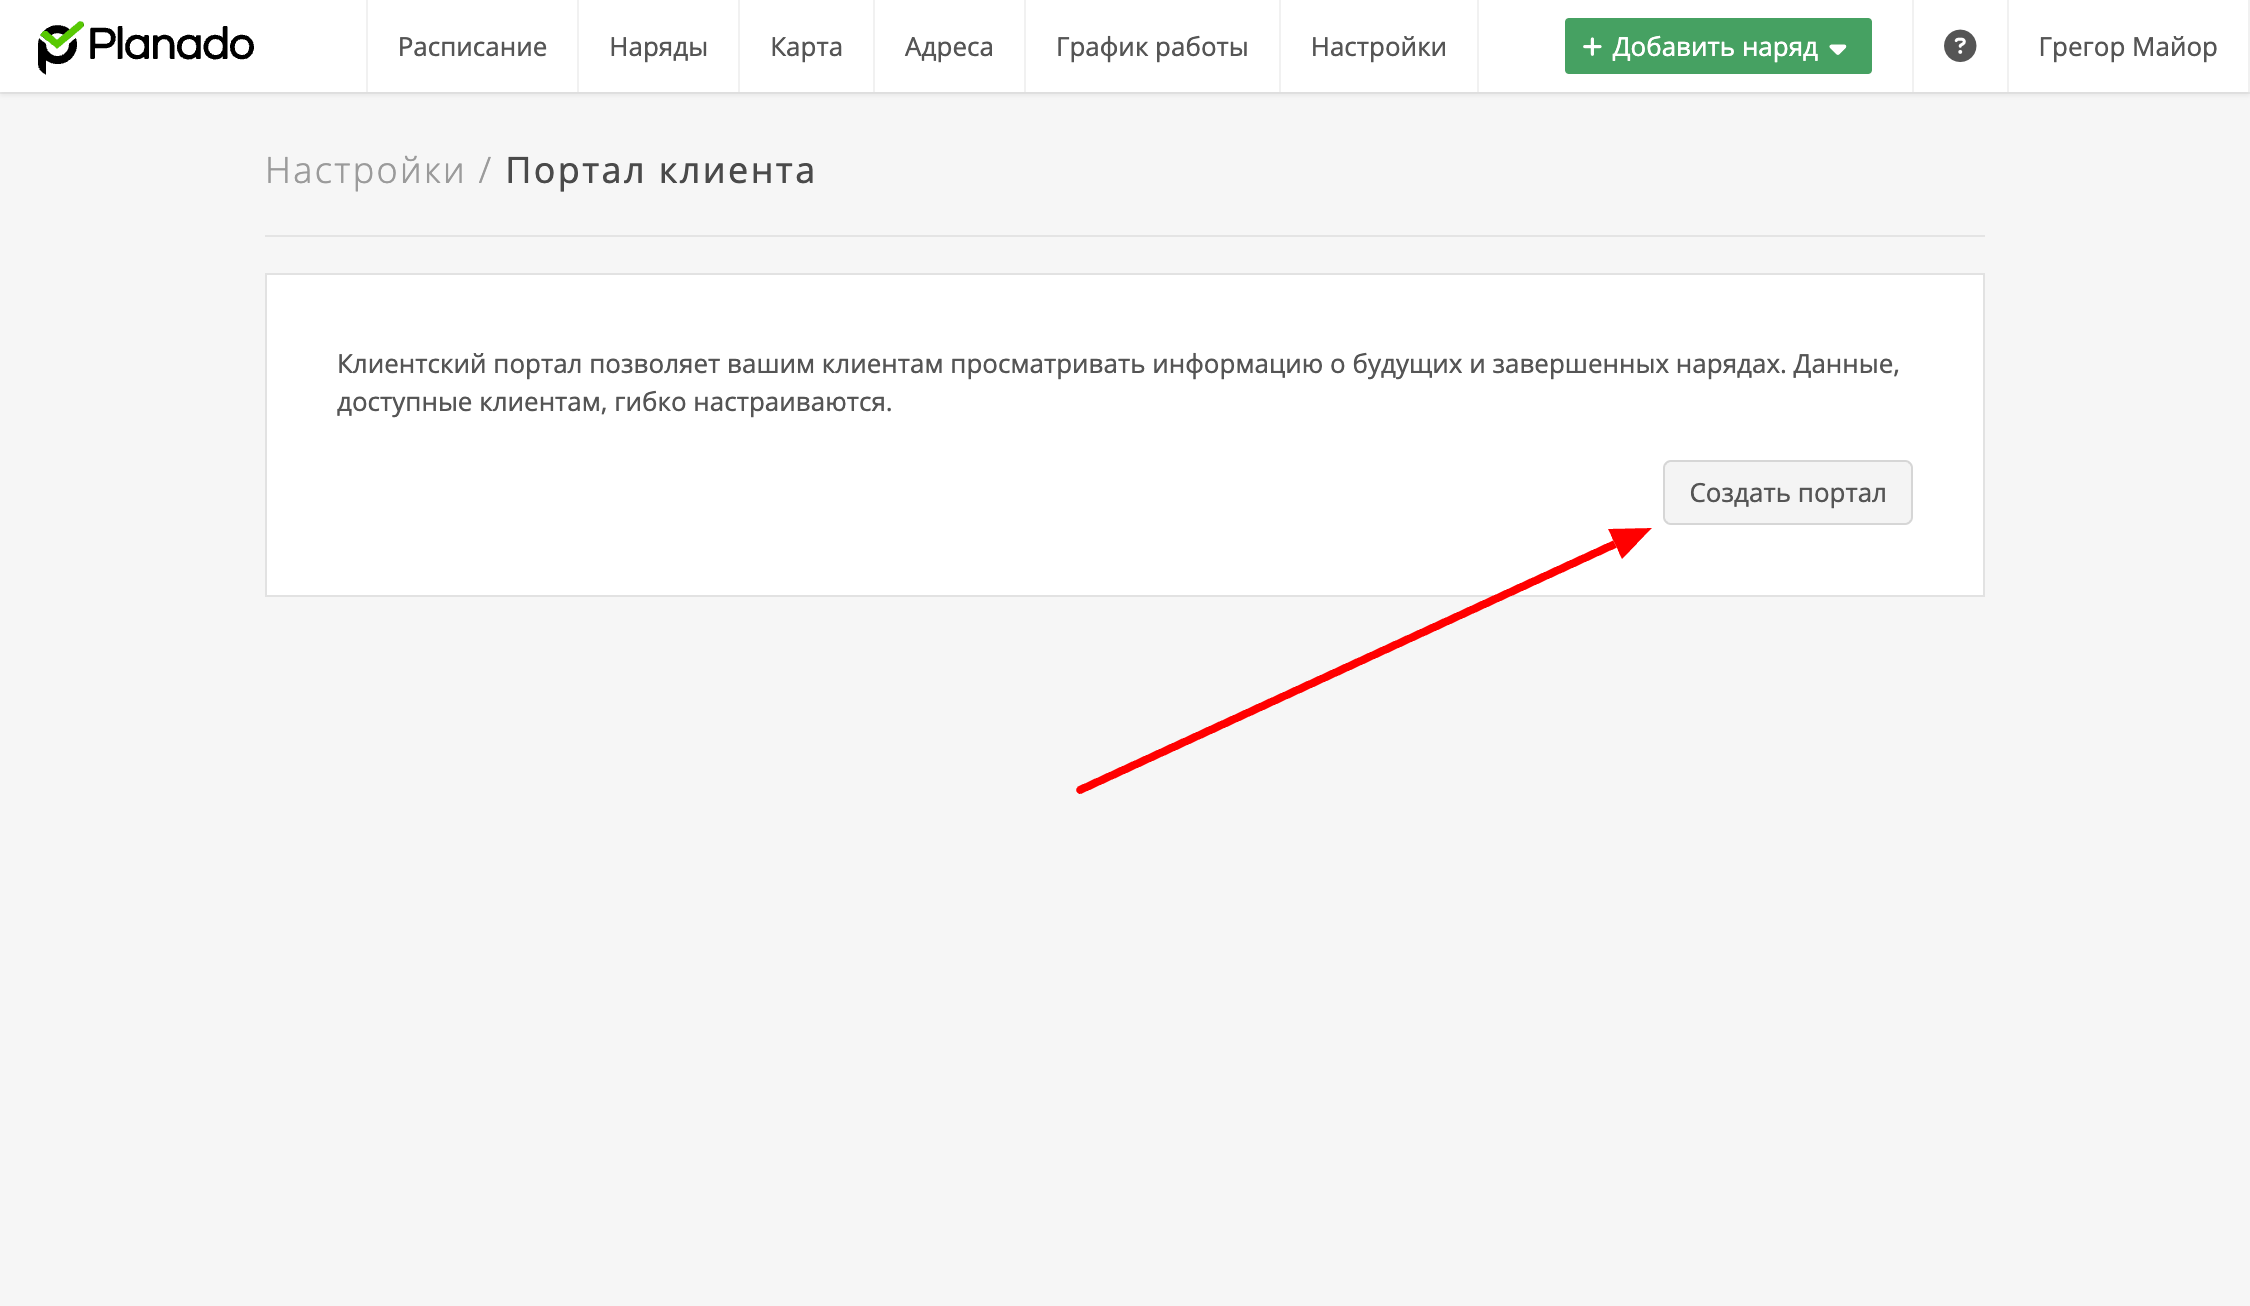This screenshot has width=2250, height=1306.
Task: Open Настройки in the navigation bar
Action: pos(1378,47)
